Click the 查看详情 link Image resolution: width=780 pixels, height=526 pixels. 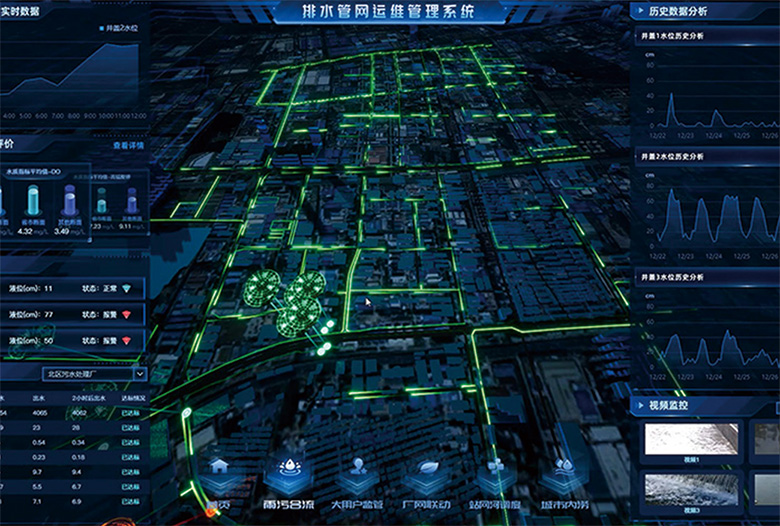pyautogui.click(x=127, y=145)
